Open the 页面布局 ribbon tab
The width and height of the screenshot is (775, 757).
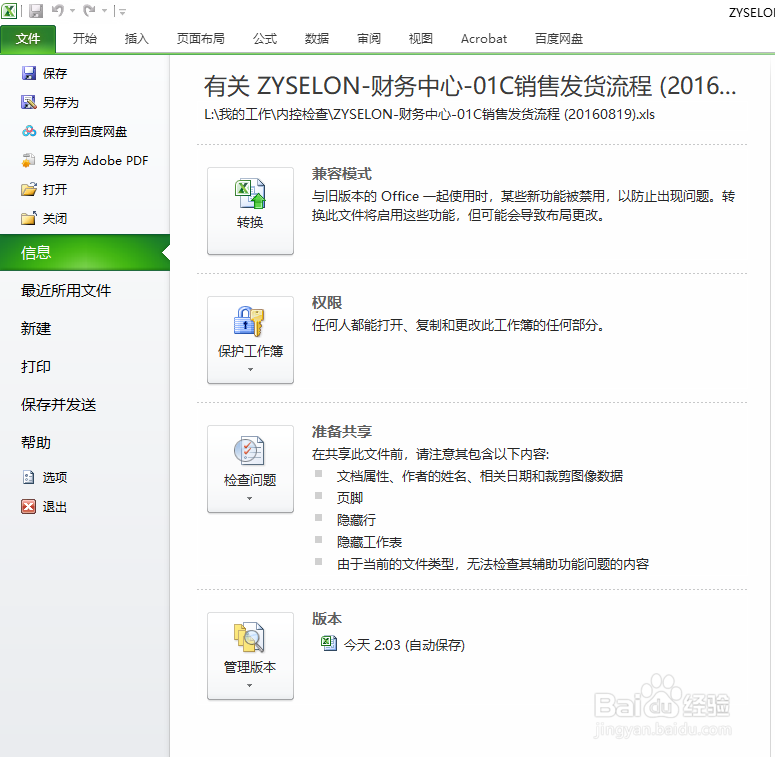pos(201,39)
